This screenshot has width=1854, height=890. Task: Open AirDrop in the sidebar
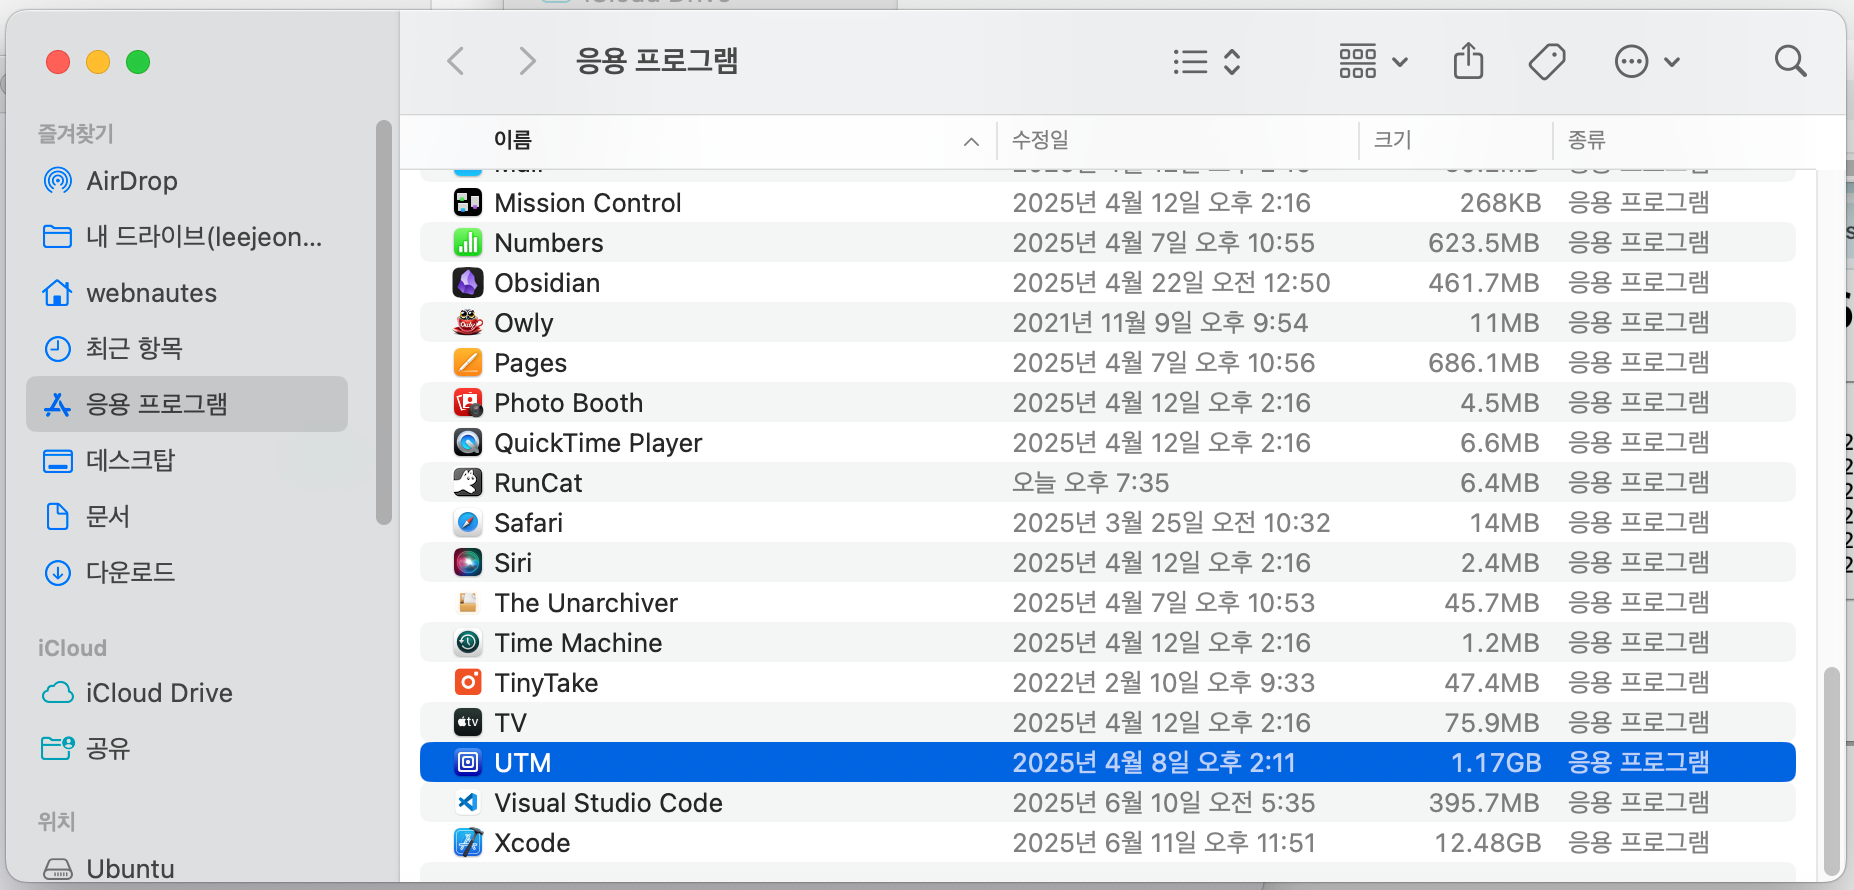[x=187, y=181]
